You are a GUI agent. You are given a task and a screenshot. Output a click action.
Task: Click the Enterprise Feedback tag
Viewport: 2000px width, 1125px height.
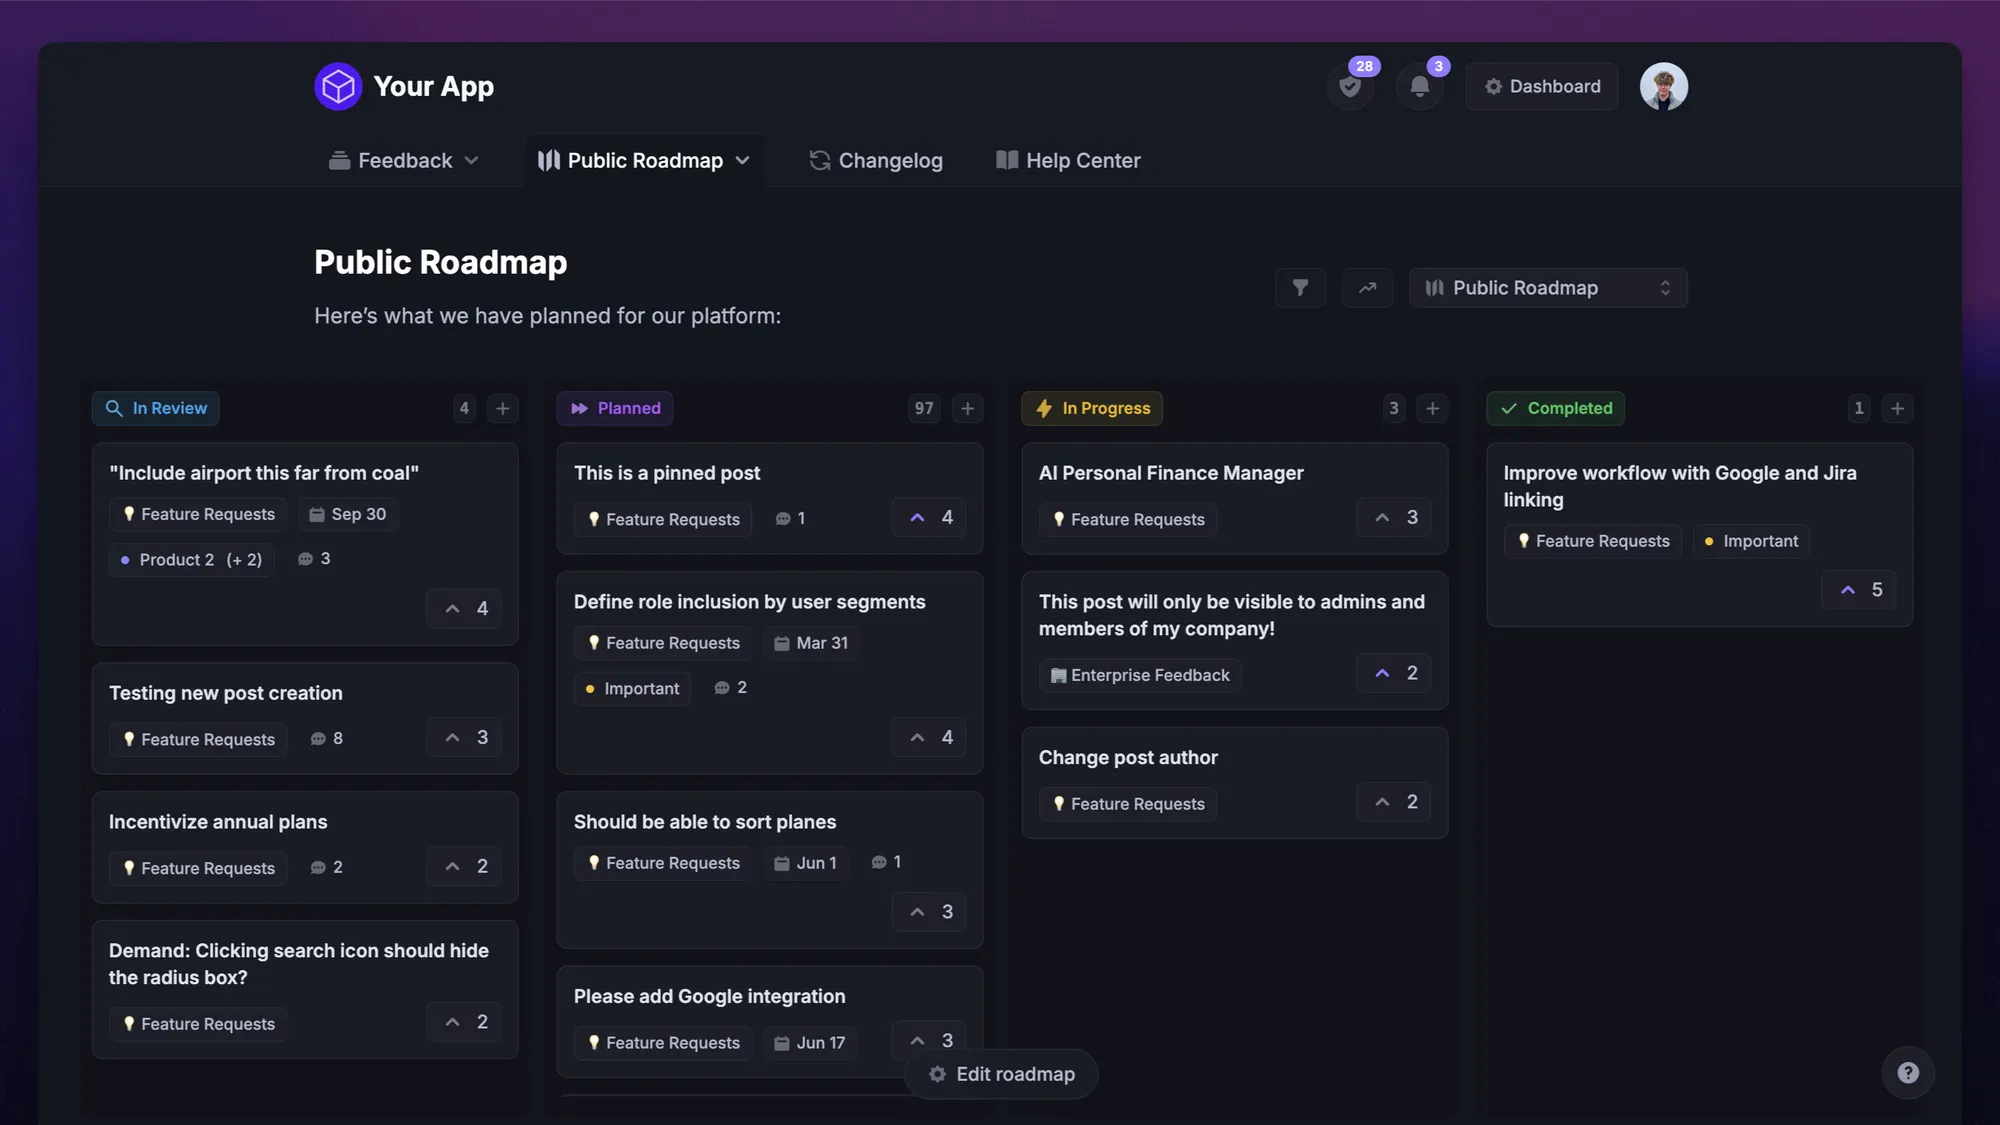pyautogui.click(x=1140, y=675)
